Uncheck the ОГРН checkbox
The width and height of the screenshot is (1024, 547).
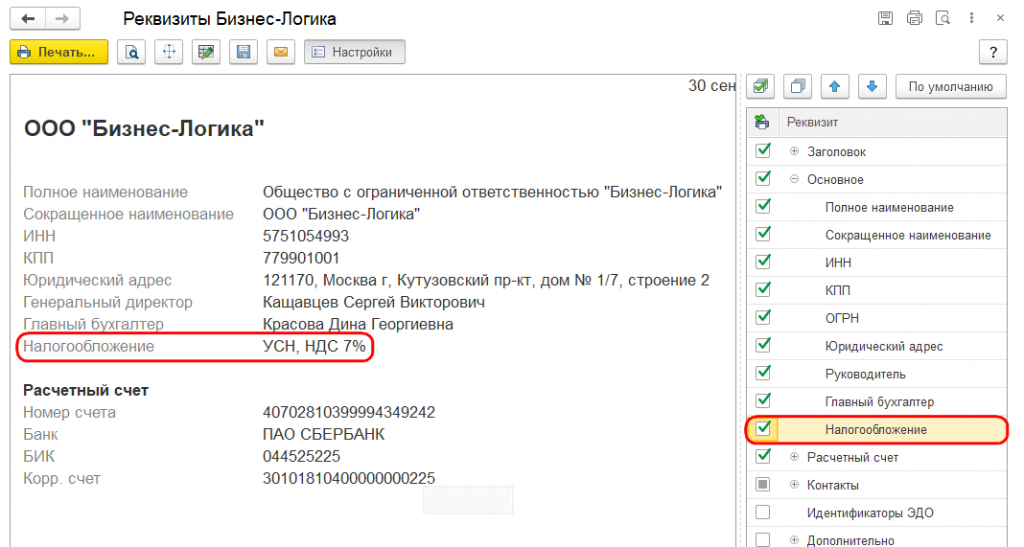click(x=763, y=317)
